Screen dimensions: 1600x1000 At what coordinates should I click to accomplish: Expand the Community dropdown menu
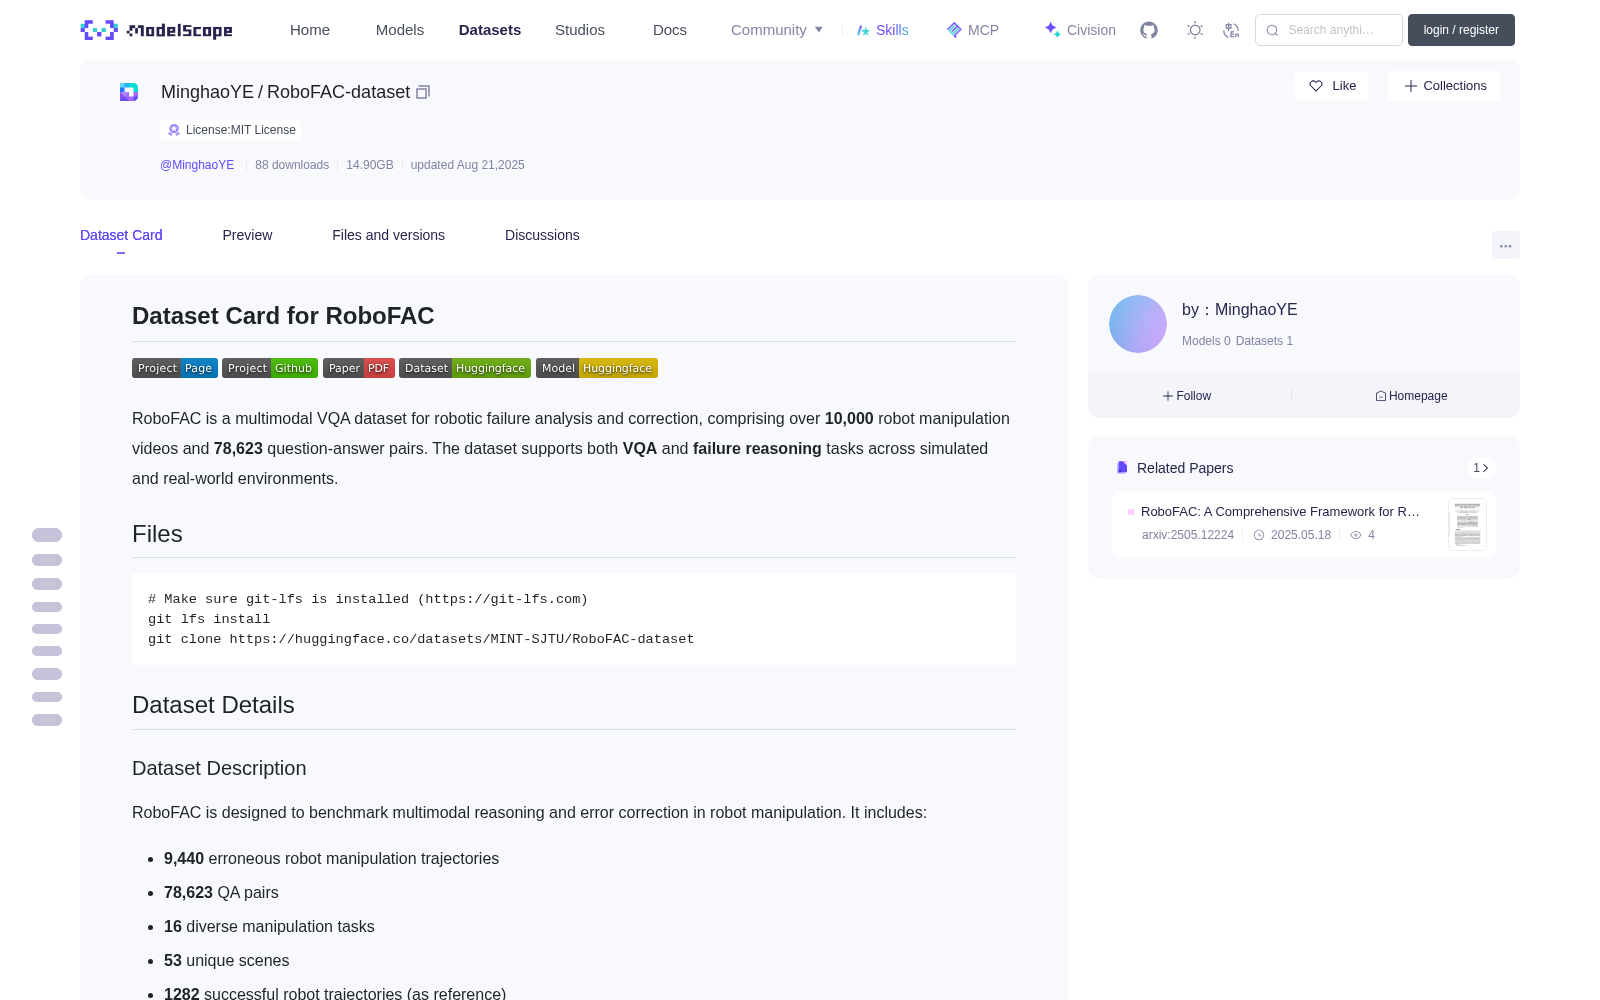777,30
